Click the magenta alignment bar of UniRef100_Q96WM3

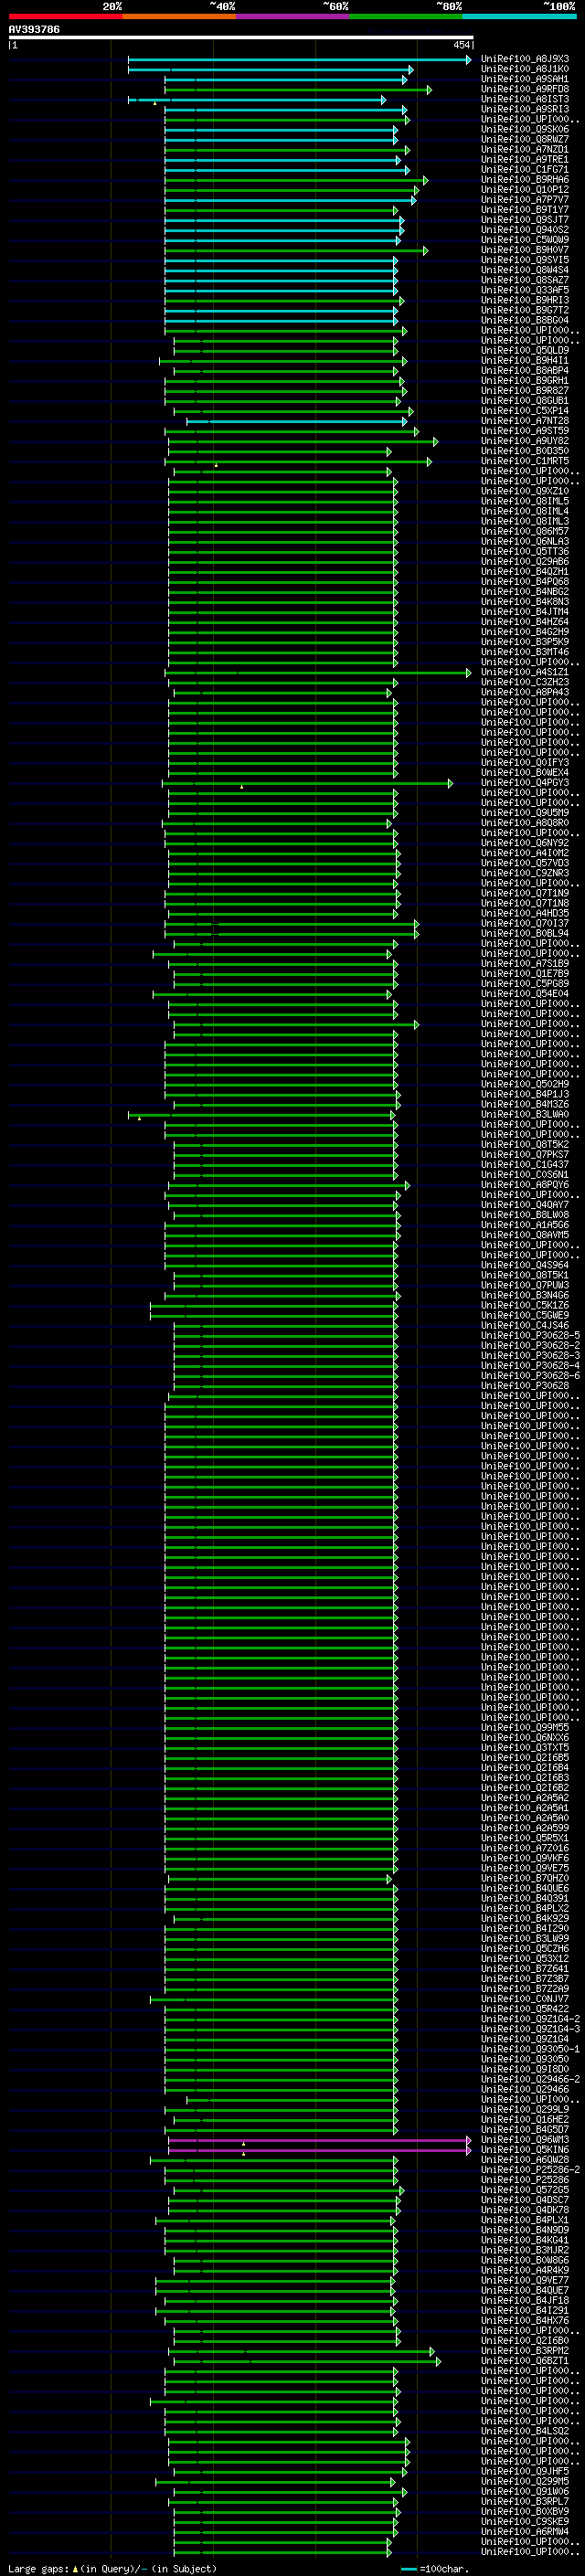[x=319, y=2140]
